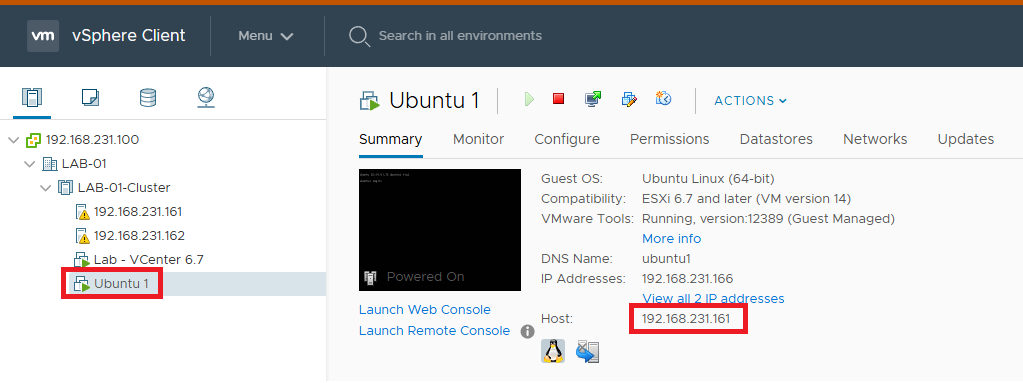Image resolution: width=1023 pixels, height=383 pixels.
Task: Click the vSphere Client title
Action: [129, 36]
